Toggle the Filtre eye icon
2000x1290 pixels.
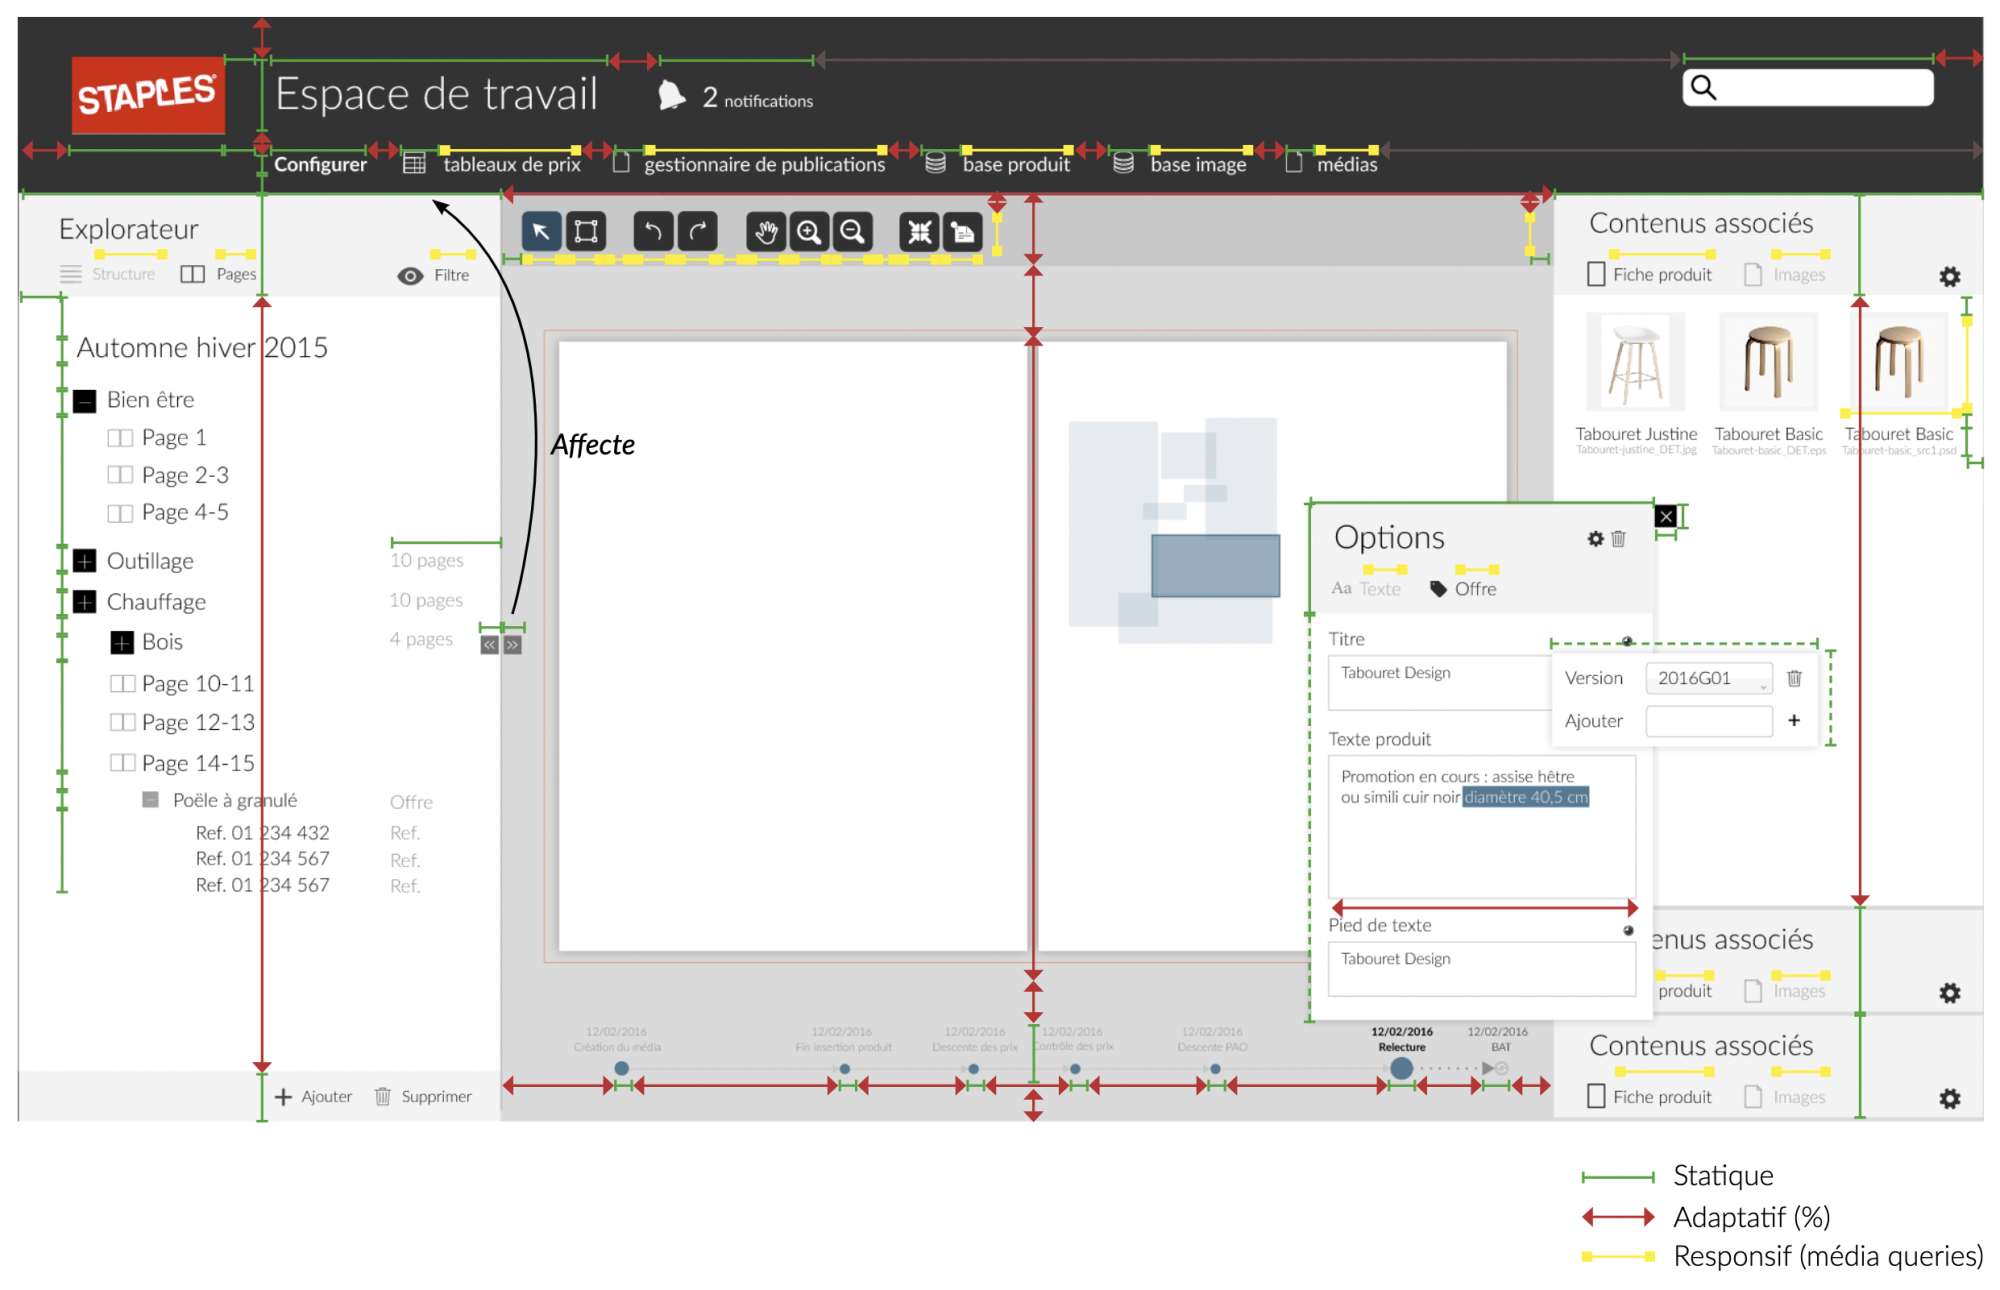(x=410, y=275)
